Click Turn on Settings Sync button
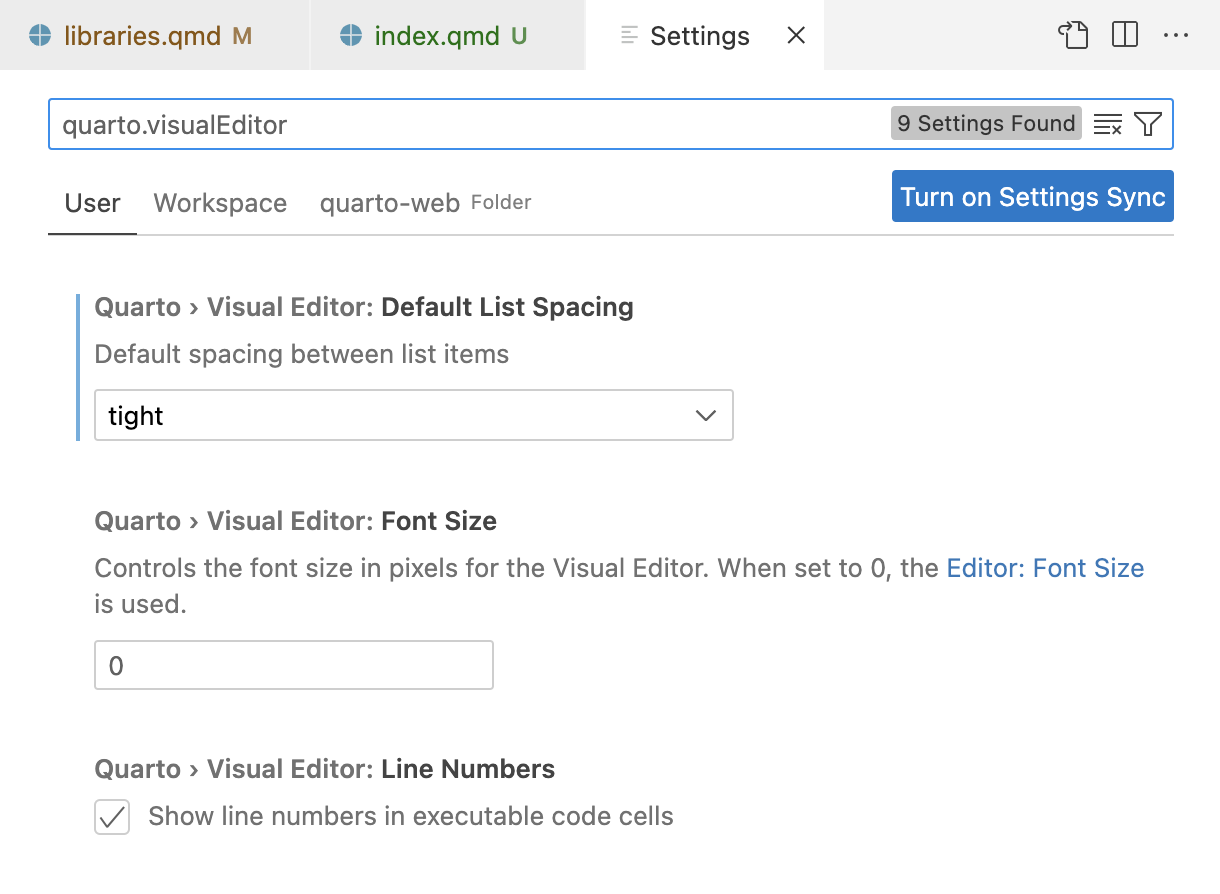The width and height of the screenshot is (1220, 894). pyautogui.click(x=1032, y=197)
